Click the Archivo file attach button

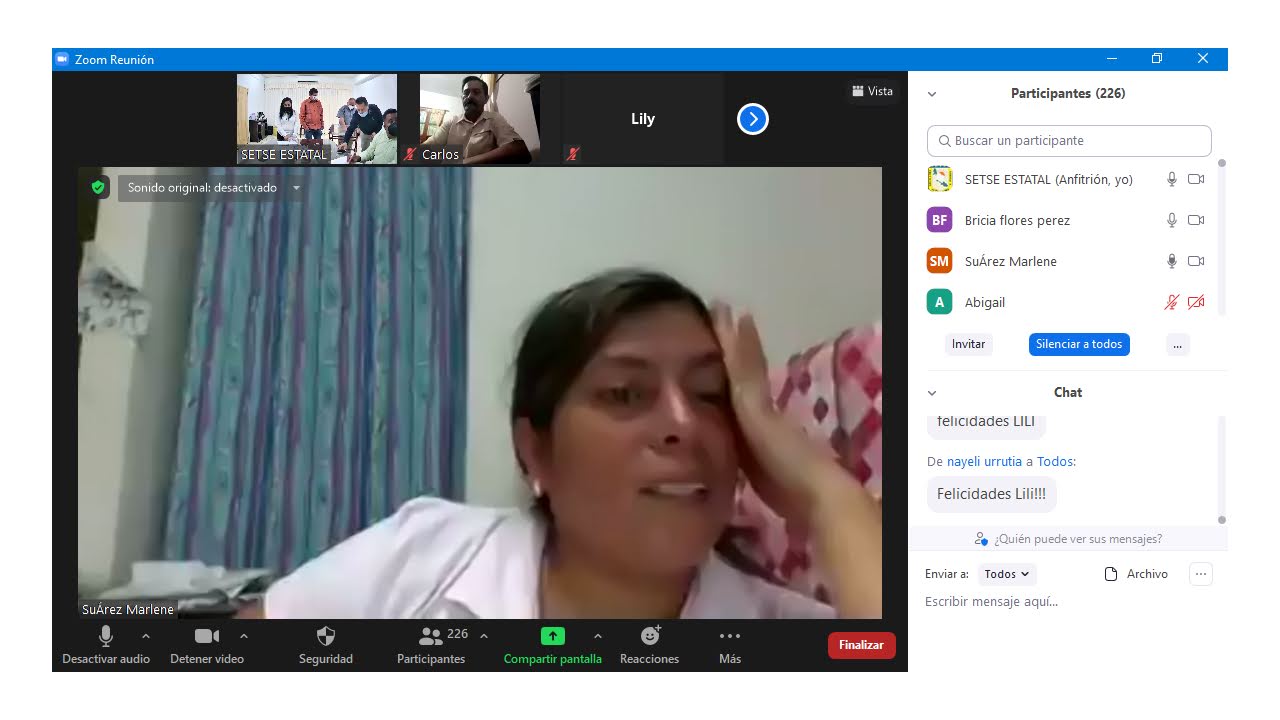1136,574
